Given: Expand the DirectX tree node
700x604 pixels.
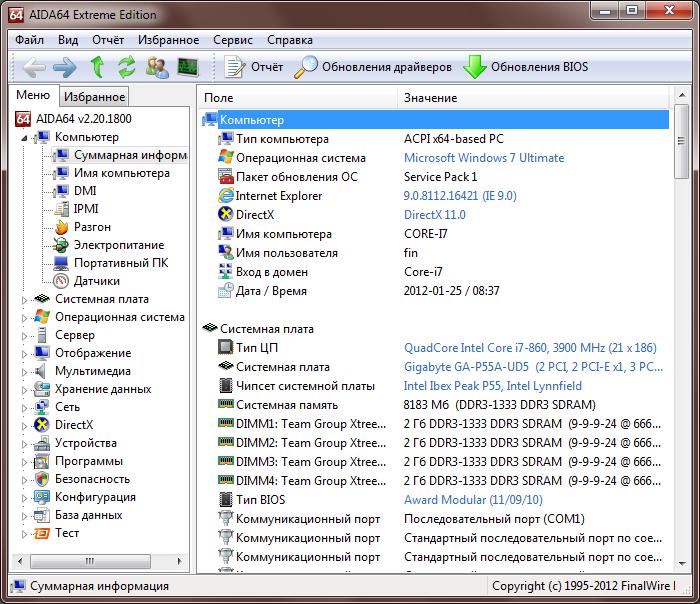Looking at the screenshot, I should pos(25,426).
